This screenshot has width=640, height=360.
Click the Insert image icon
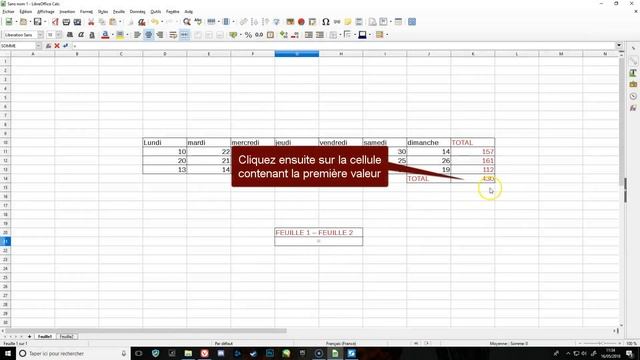click(290, 22)
